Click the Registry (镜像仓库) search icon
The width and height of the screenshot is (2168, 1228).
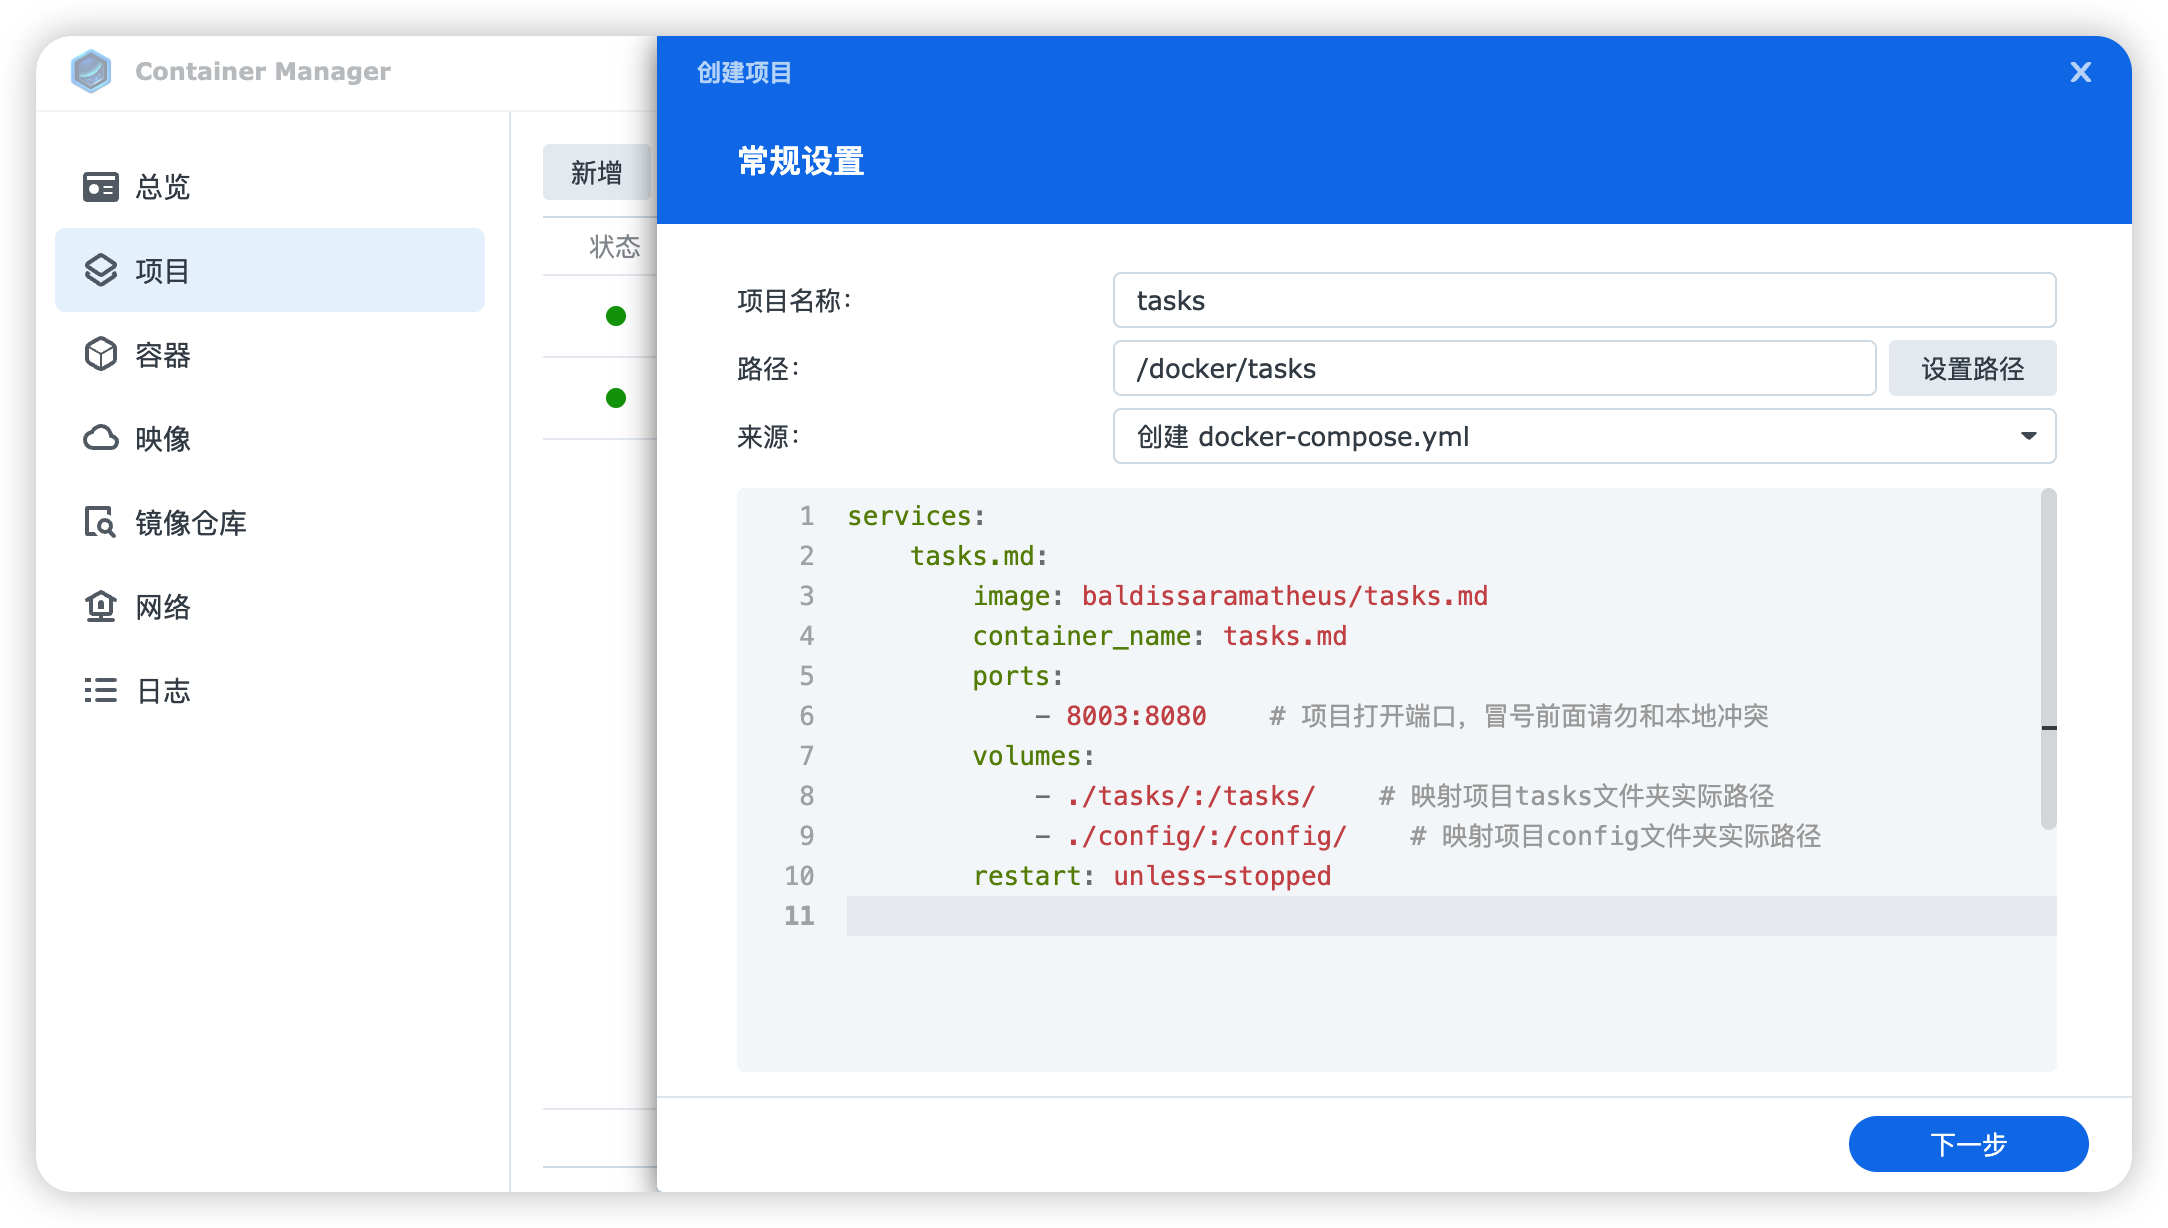[x=100, y=522]
